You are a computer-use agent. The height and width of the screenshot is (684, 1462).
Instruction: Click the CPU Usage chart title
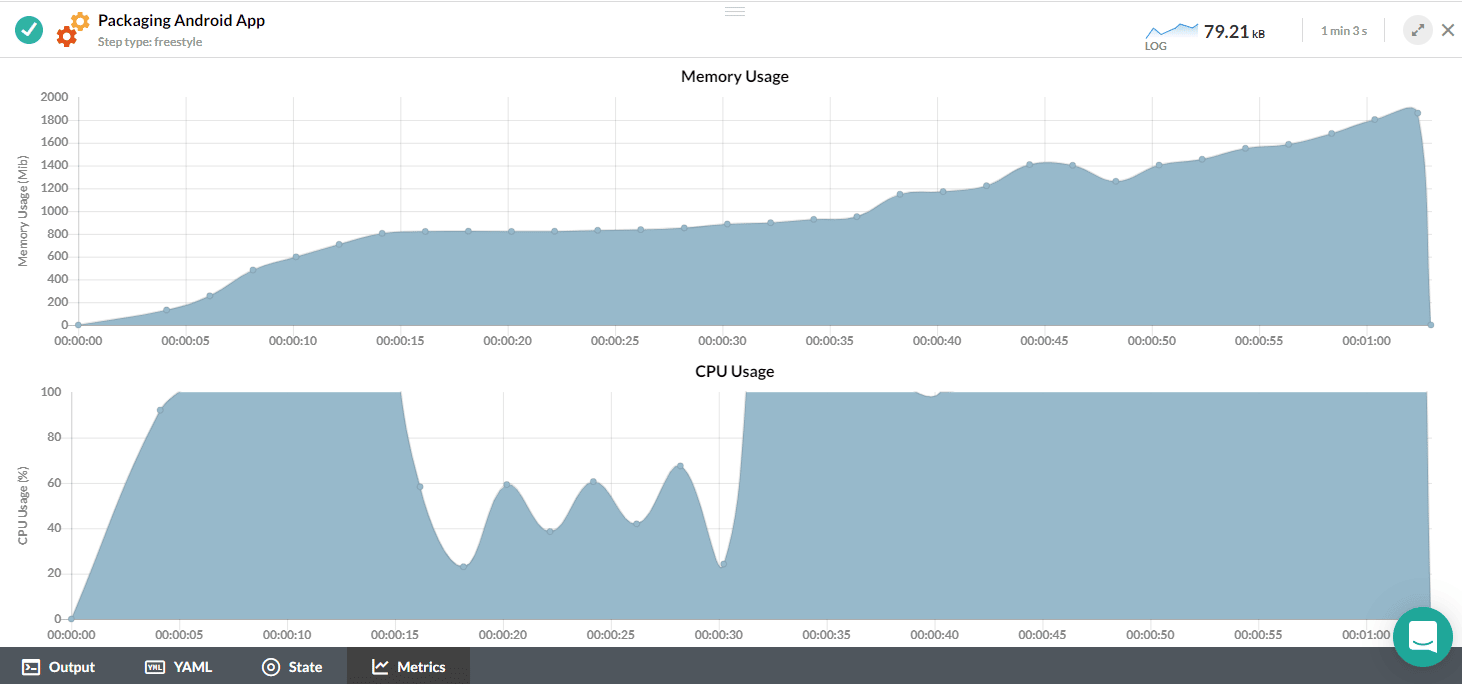pyautogui.click(x=734, y=371)
